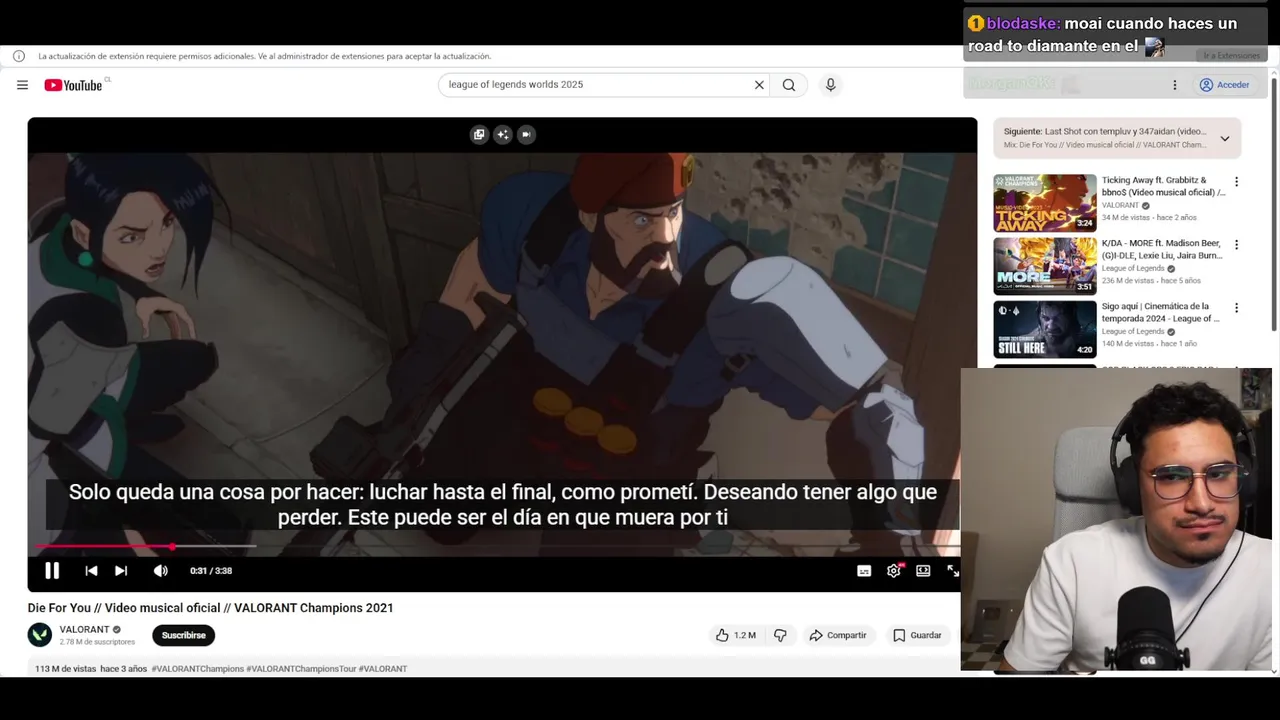The height and width of the screenshot is (720, 1280).
Task: Click the Die For You video title
Action: [x=210, y=608]
